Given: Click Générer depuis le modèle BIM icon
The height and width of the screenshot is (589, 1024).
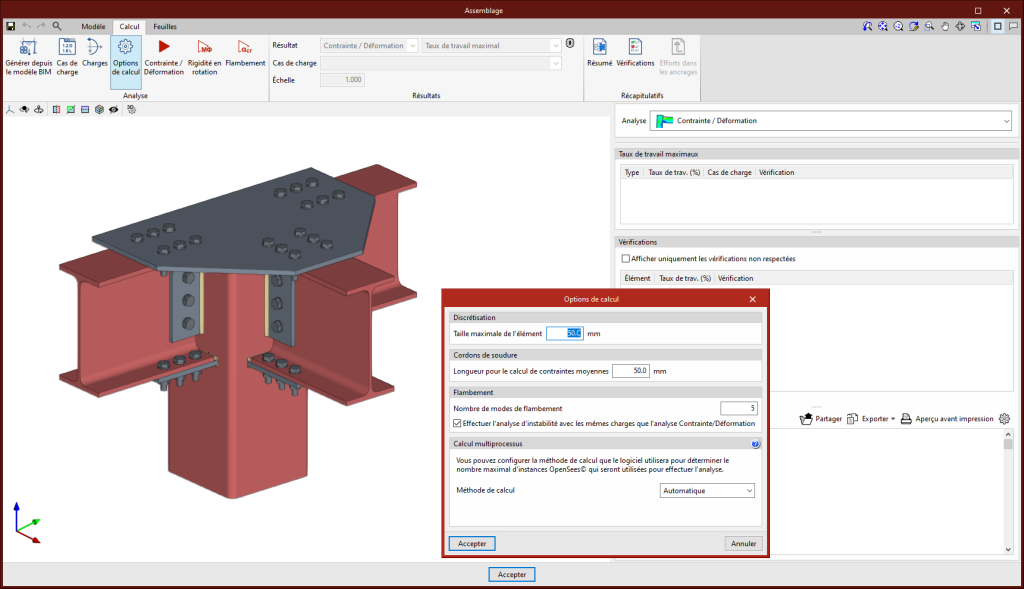Looking at the screenshot, I should click(x=28, y=55).
